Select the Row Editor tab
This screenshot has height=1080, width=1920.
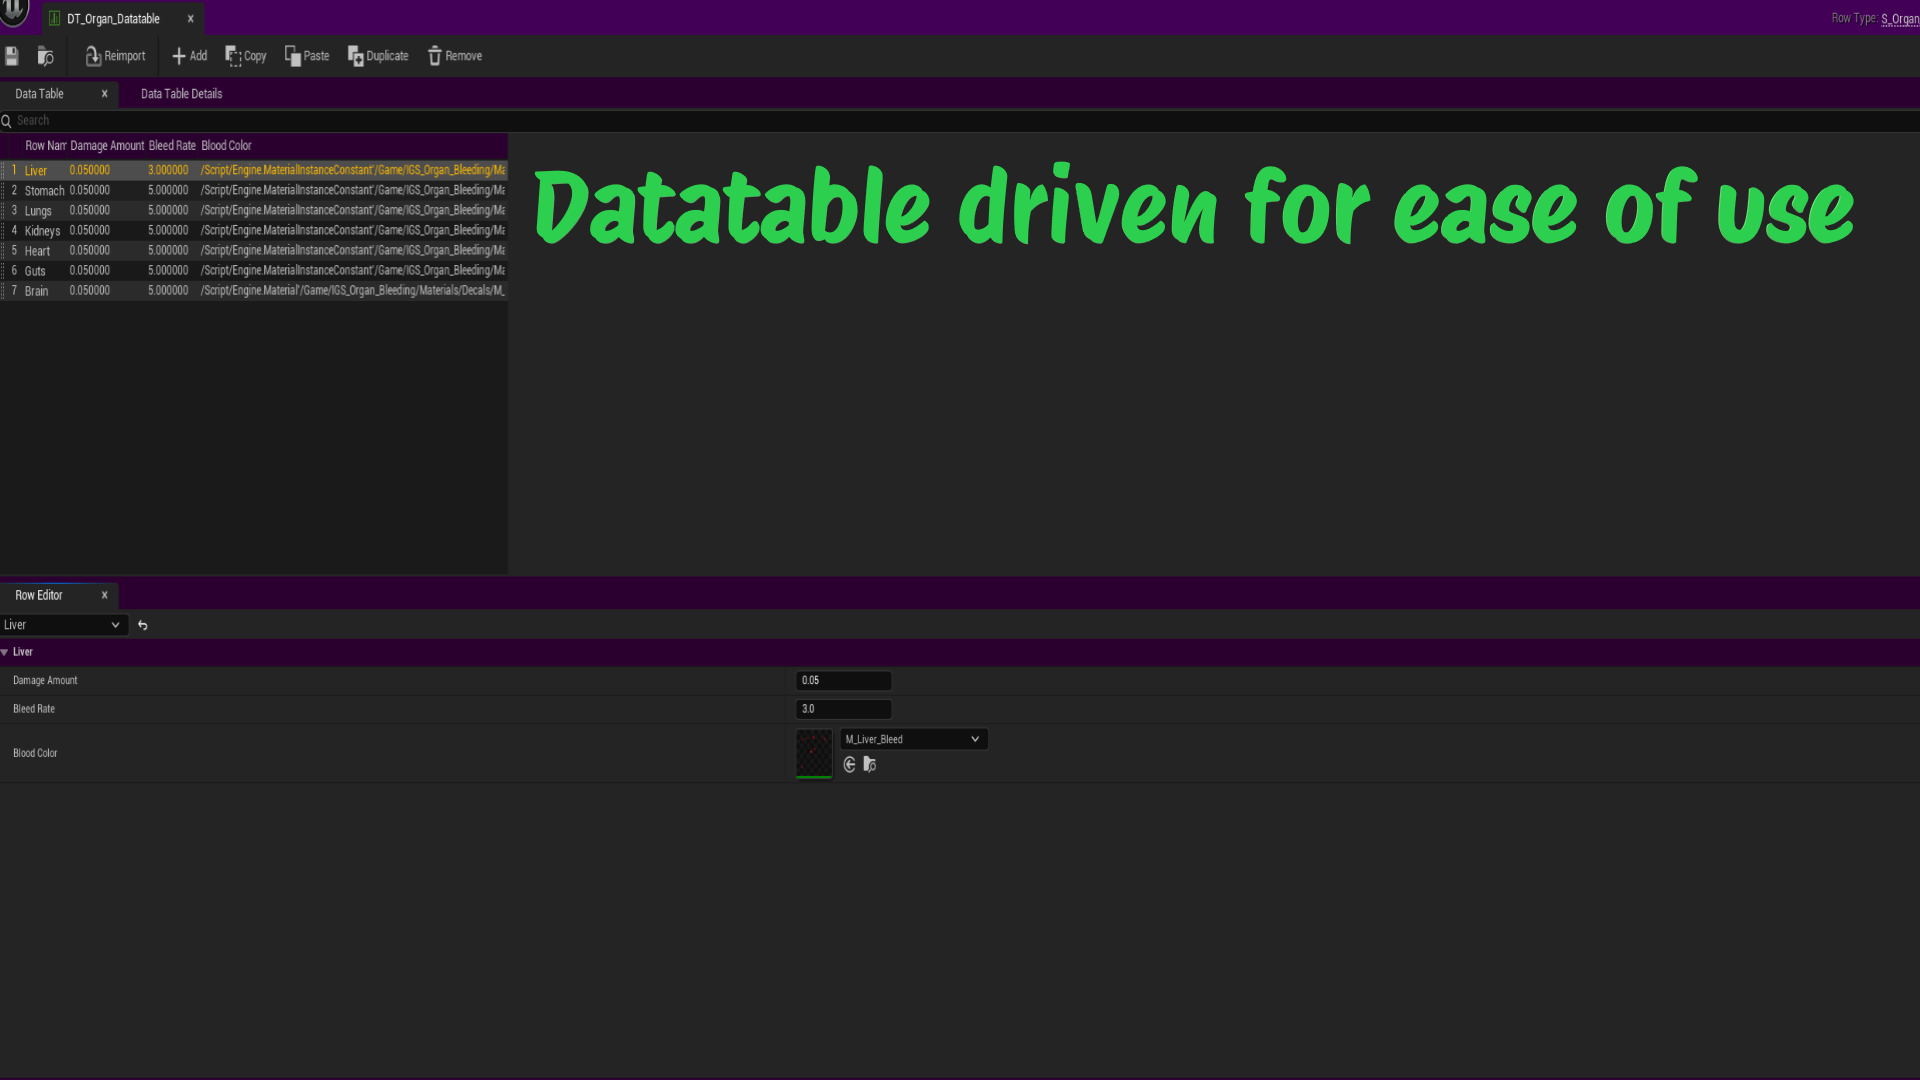click(x=39, y=595)
